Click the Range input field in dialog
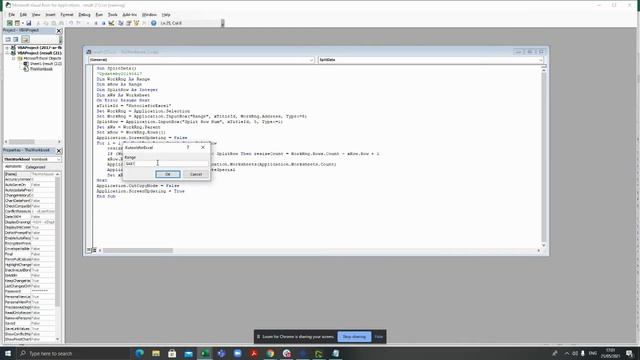Screen dimensions: 640x360 click(166, 164)
